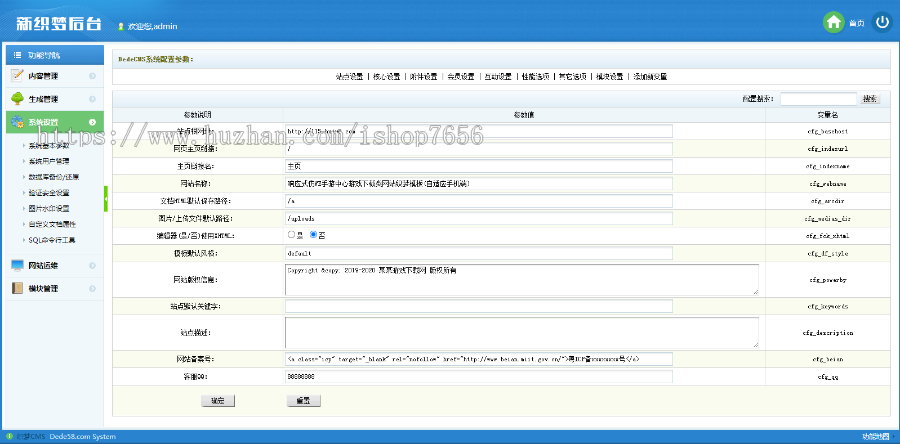Click the green status icon in footer
Image resolution: width=900 pixels, height=444 pixels.
pyautogui.click(x=9, y=437)
